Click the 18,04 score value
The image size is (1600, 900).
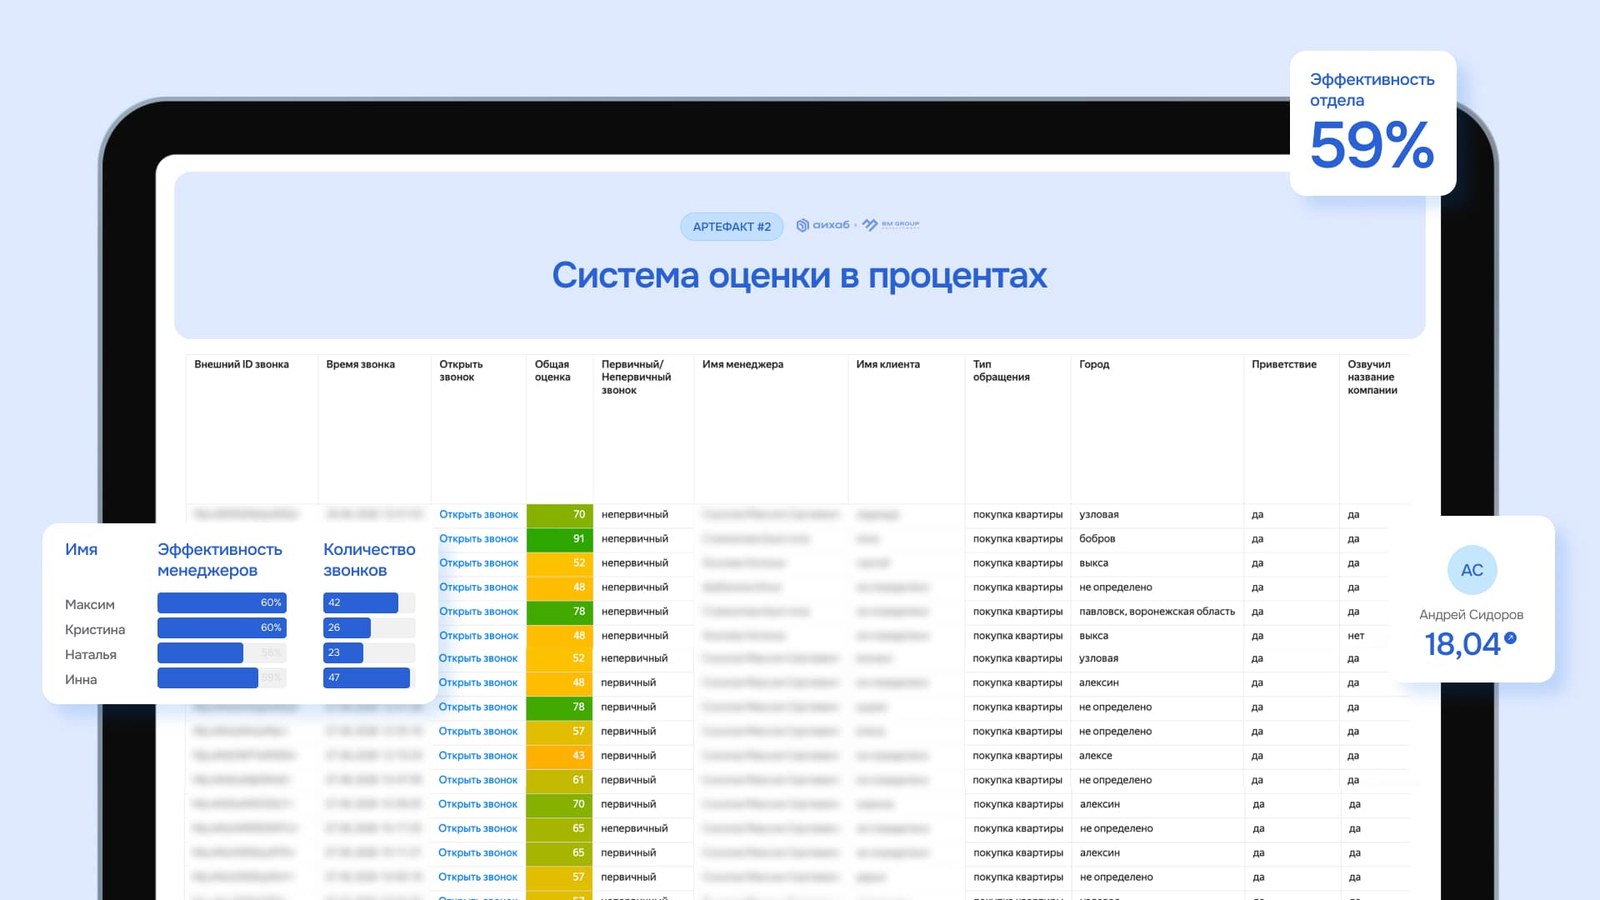click(x=1462, y=644)
